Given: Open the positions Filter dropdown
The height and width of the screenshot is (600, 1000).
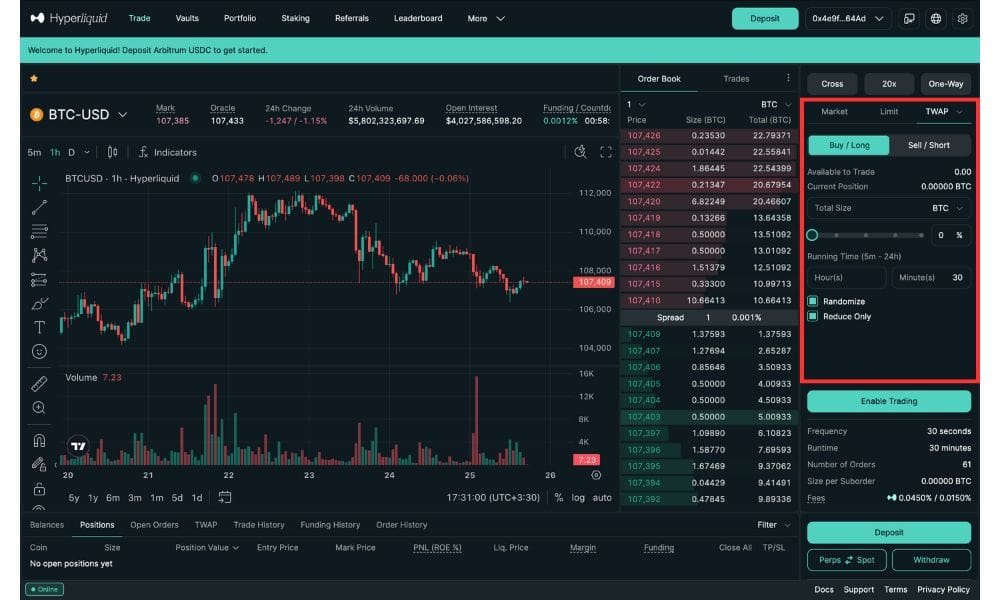Looking at the screenshot, I should [x=774, y=525].
